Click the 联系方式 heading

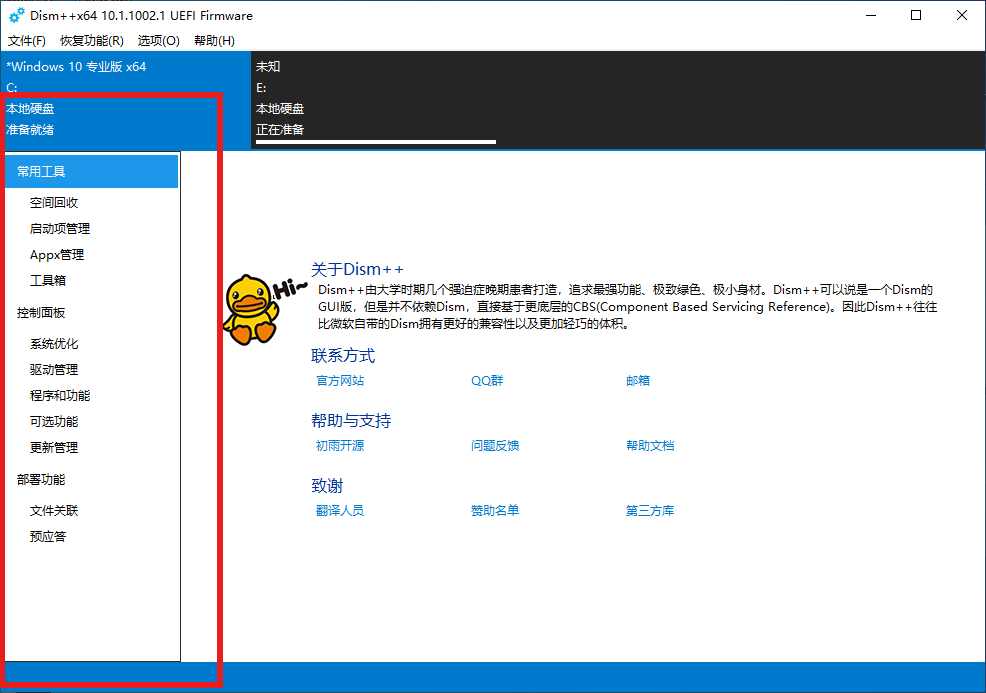(x=343, y=355)
